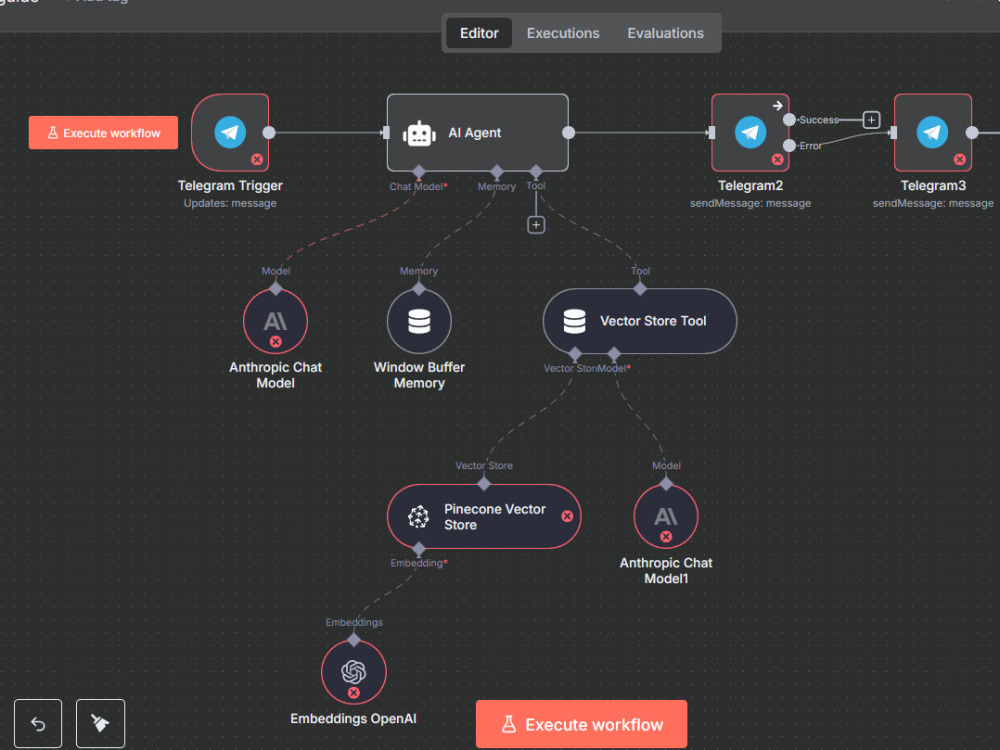Click the error badge on Anthropic Chat Model
Image resolution: width=1000 pixels, height=750 pixels.
(276, 342)
